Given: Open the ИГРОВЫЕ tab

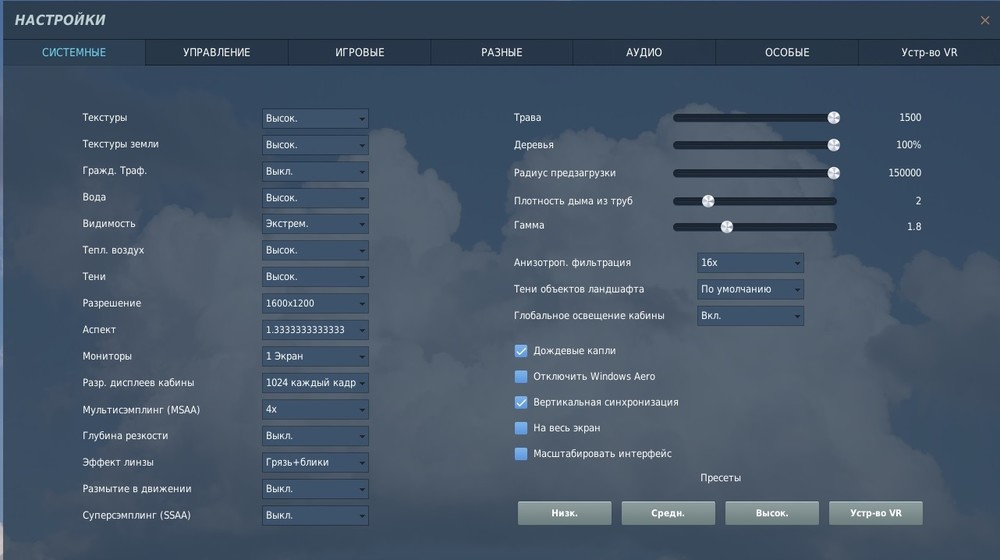Looking at the screenshot, I should tap(360, 52).
